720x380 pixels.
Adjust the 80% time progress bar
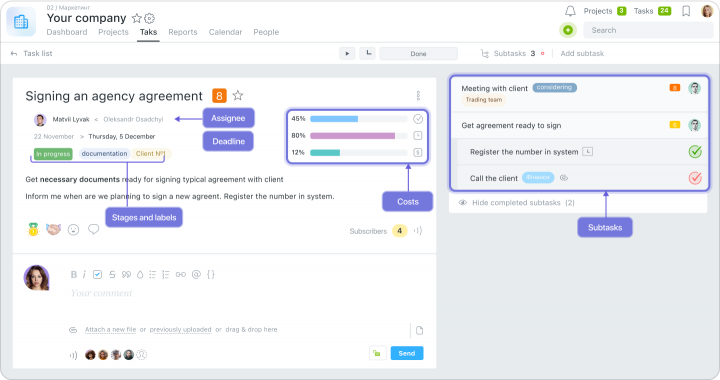359,136
